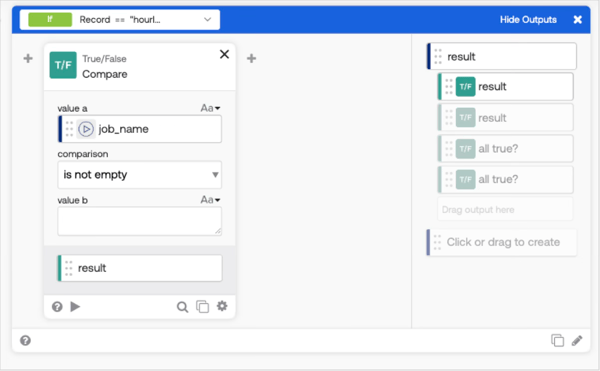Duplicate the Compare card with copy icon
The image size is (600, 371).
point(202,306)
